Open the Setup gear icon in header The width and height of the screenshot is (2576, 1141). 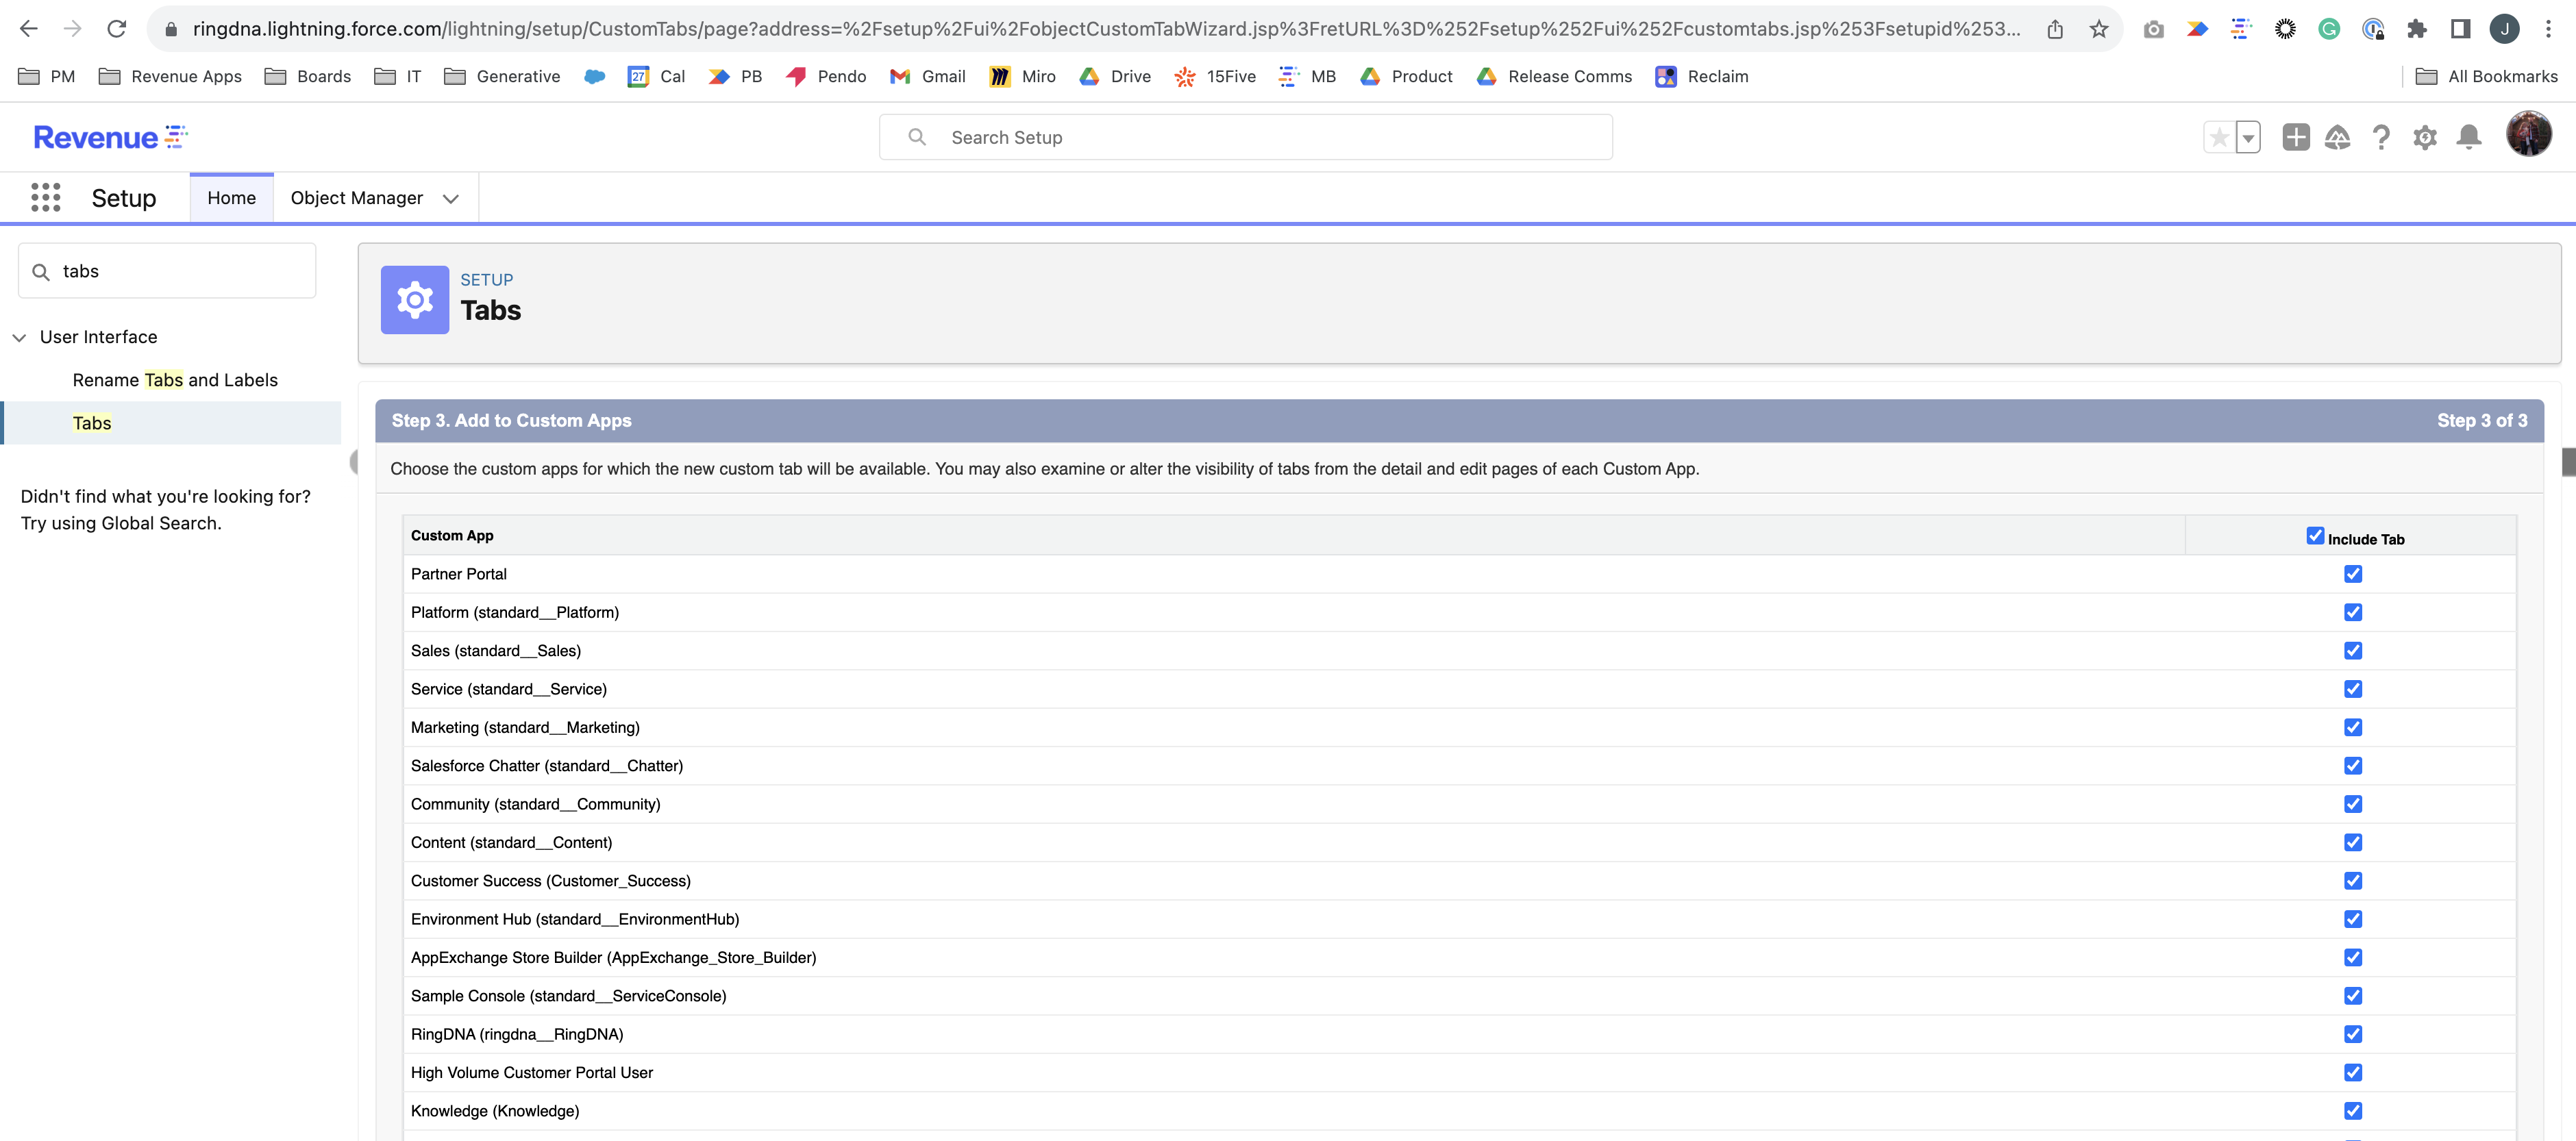(2424, 137)
